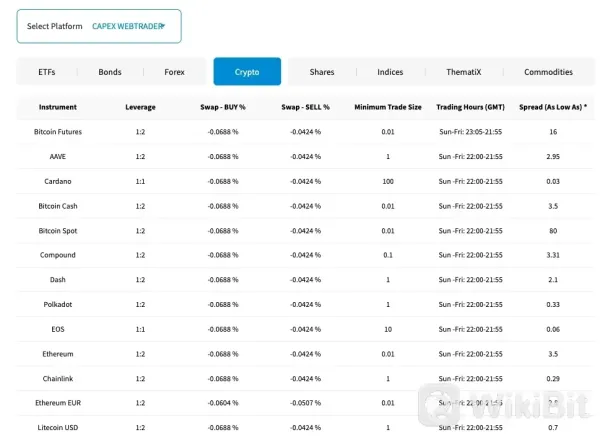Click the Spread (As Low As) header

pos(553,107)
